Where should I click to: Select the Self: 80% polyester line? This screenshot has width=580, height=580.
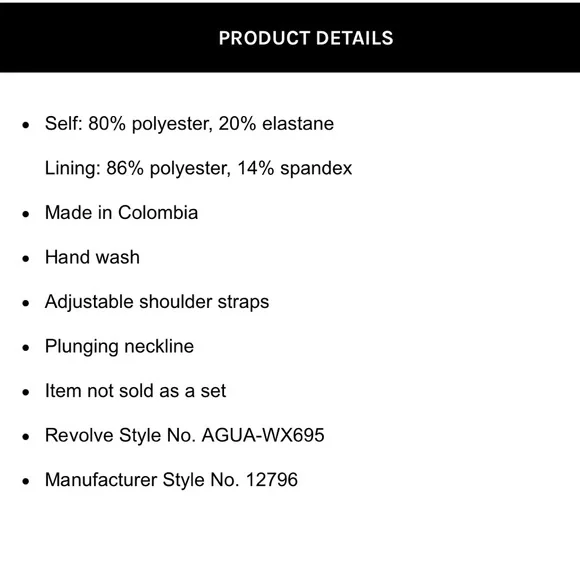tap(189, 124)
